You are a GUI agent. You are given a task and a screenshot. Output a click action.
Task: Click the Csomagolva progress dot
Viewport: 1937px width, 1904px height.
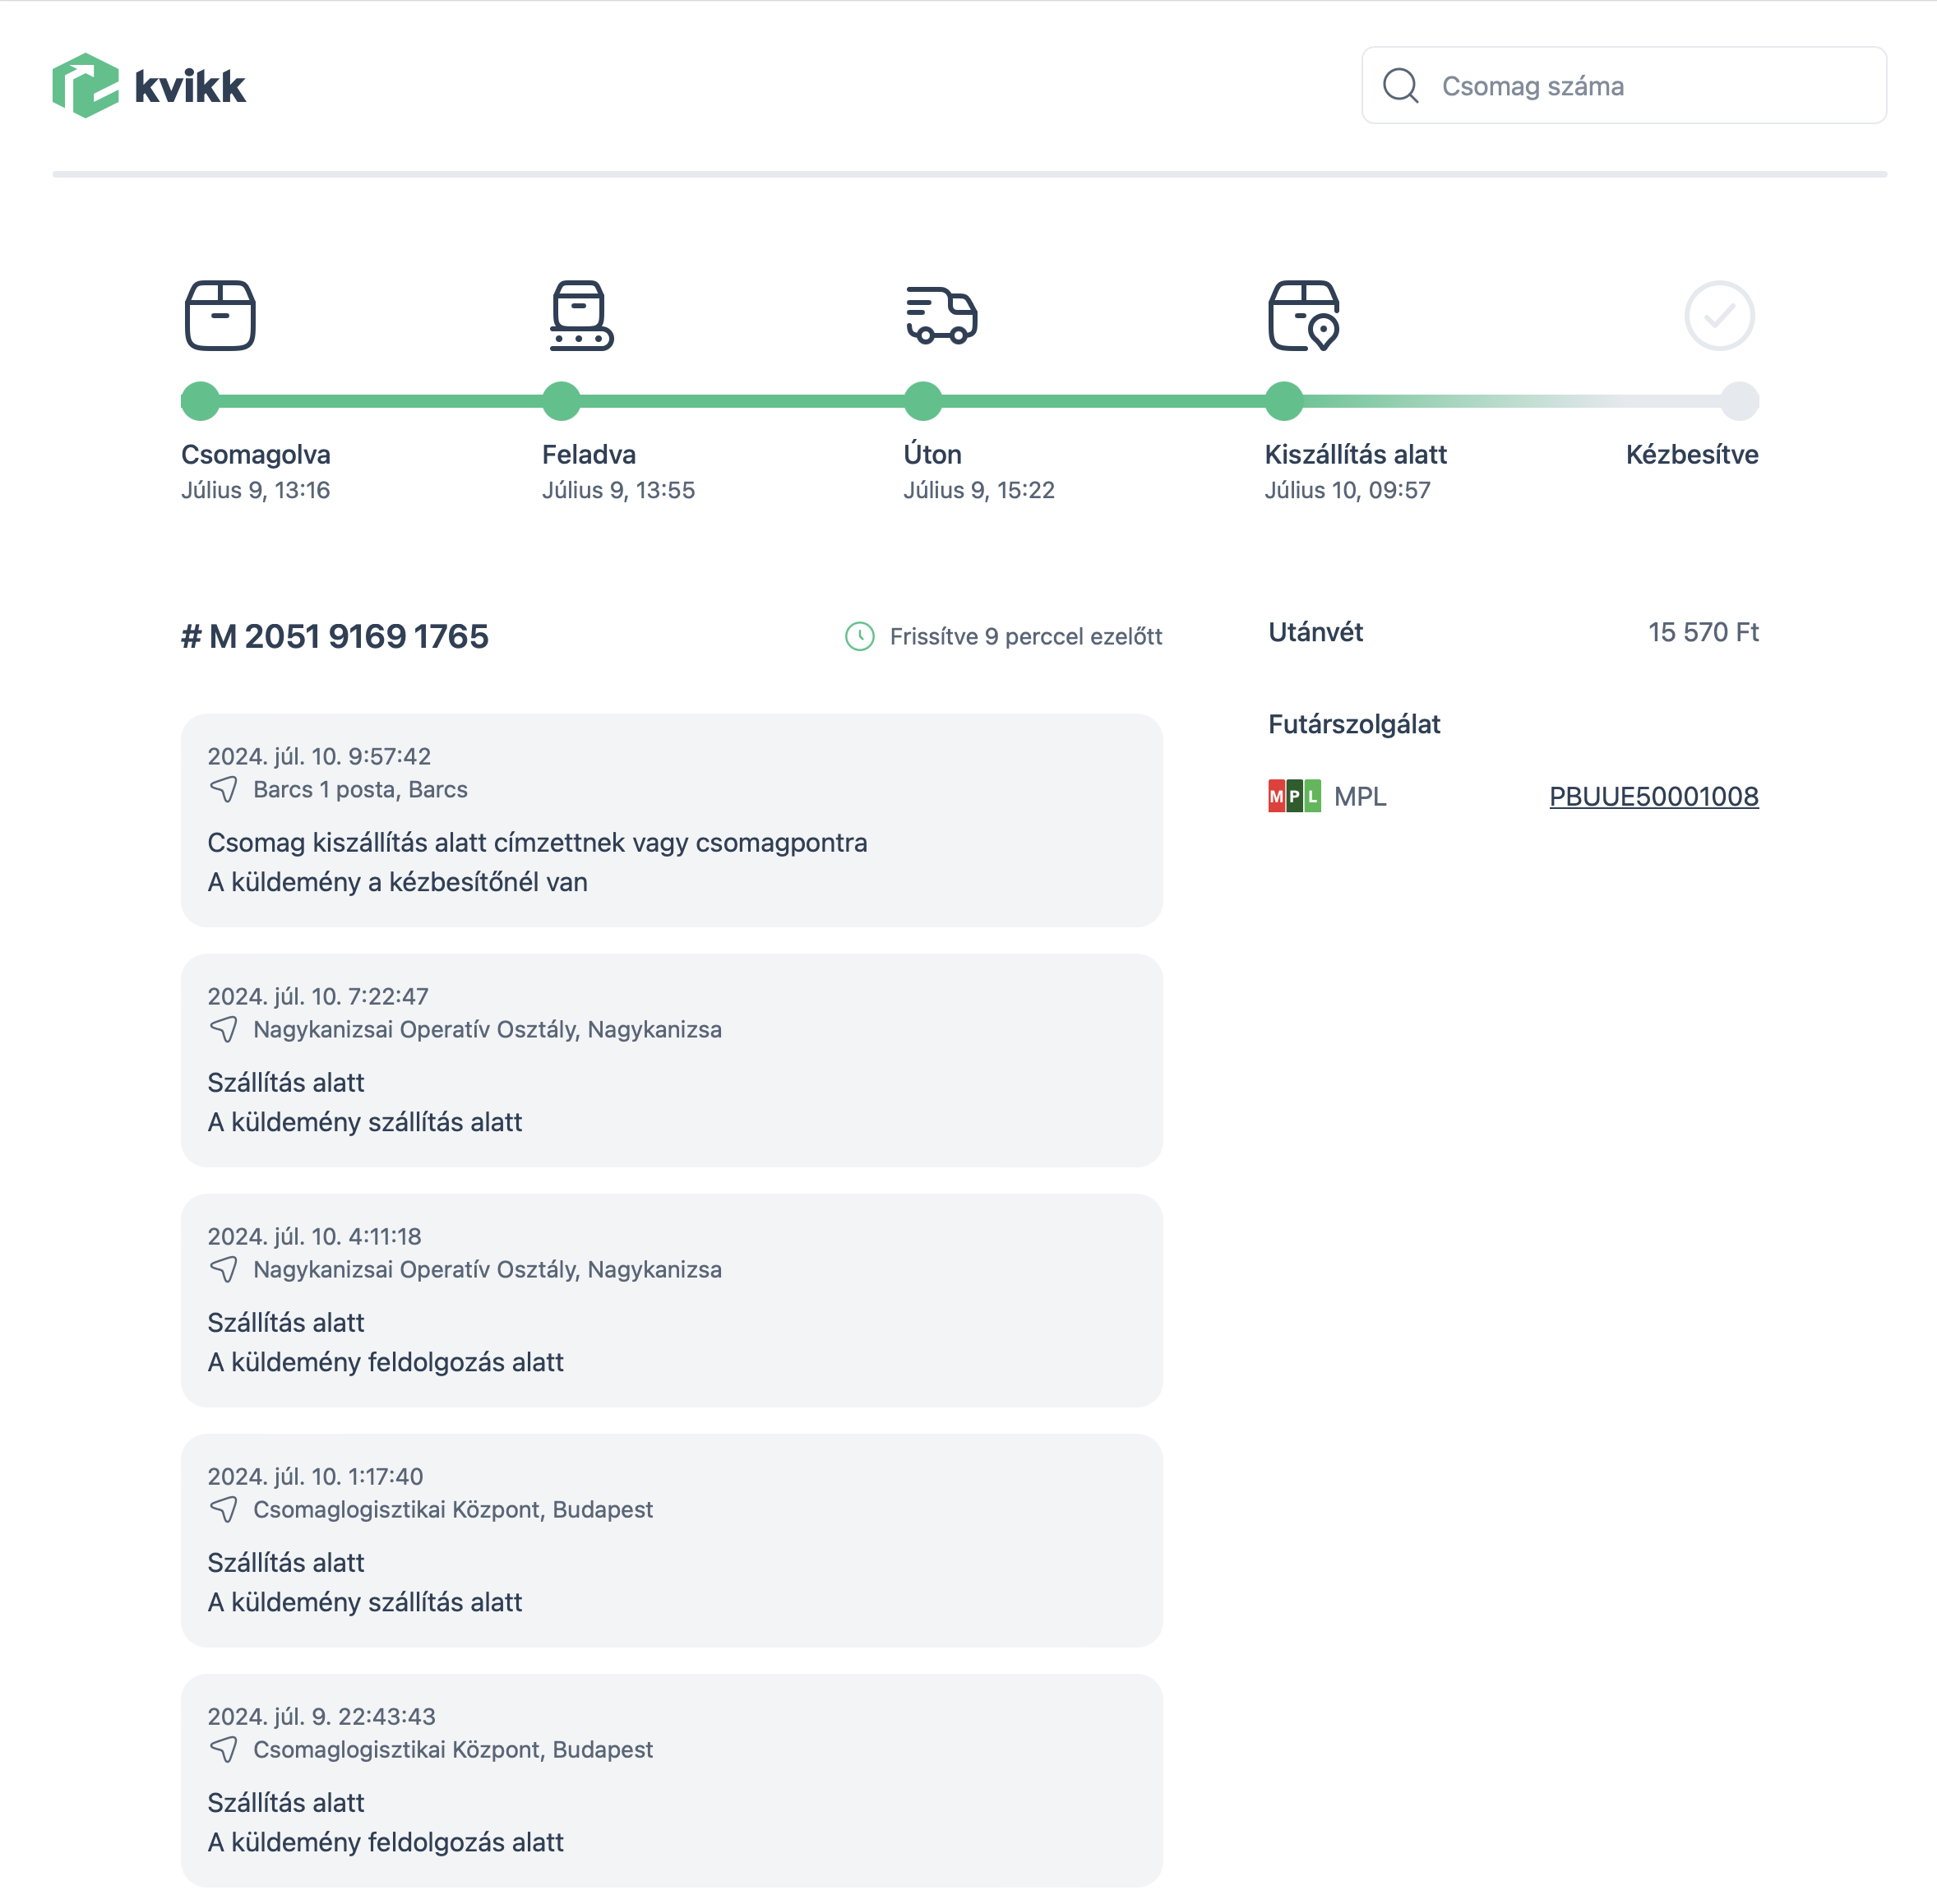(x=200, y=401)
